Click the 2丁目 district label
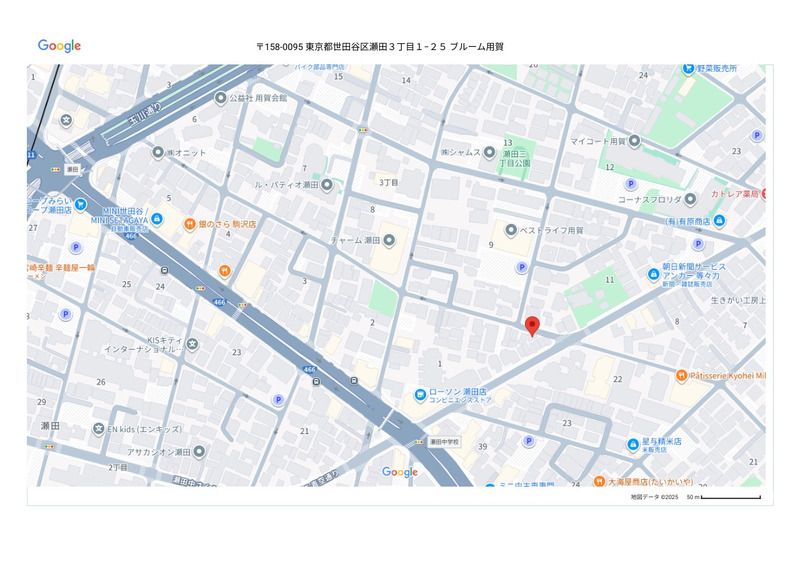Image resolution: width=800 pixels, height=566 pixels. pyautogui.click(x=118, y=467)
